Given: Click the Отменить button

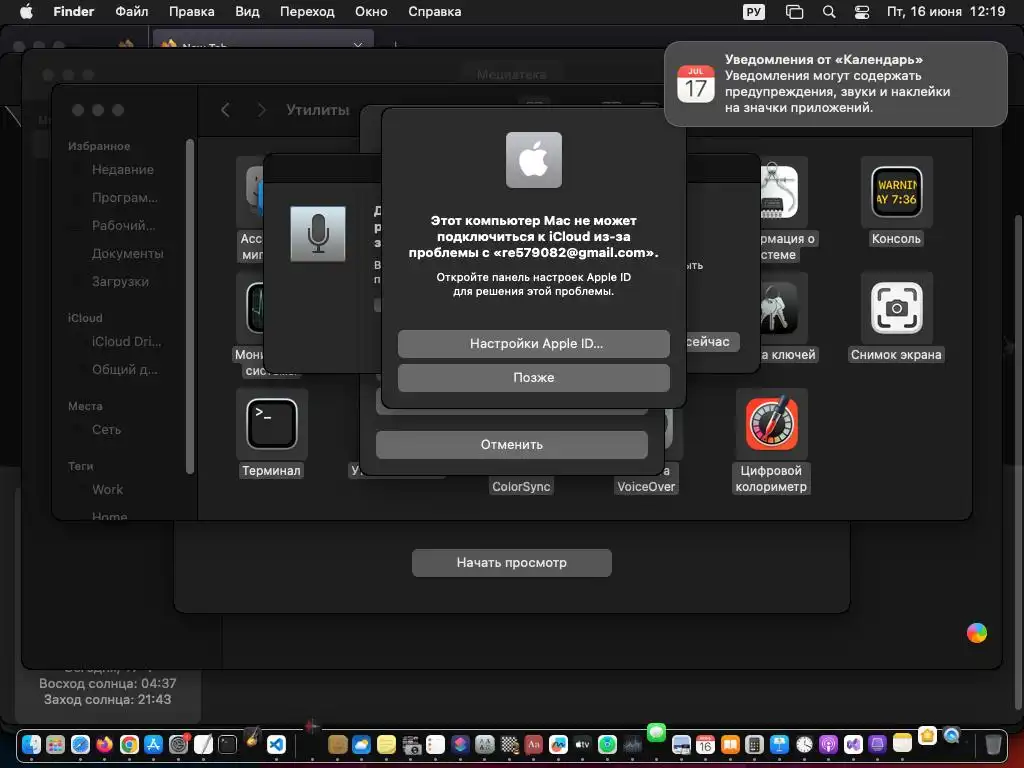Looking at the screenshot, I should [511, 445].
